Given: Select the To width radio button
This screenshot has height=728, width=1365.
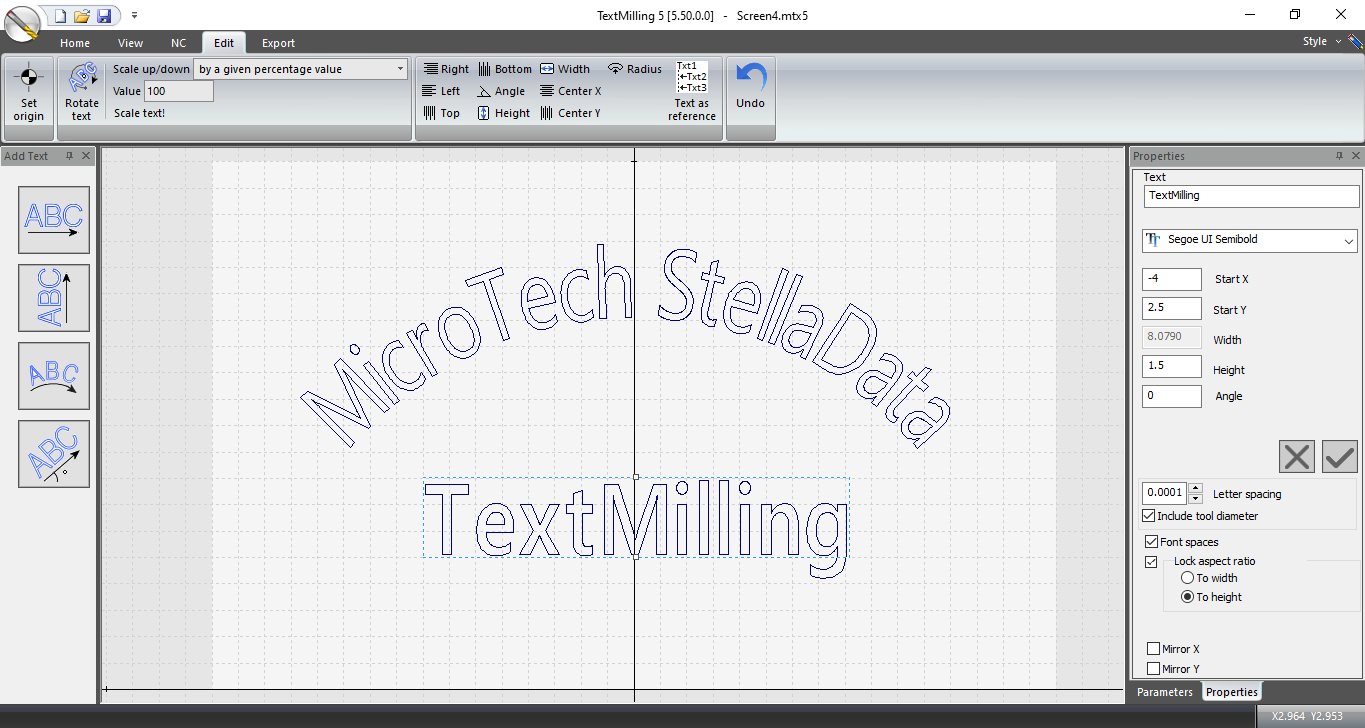Looking at the screenshot, I should [x=1187, y=578].
